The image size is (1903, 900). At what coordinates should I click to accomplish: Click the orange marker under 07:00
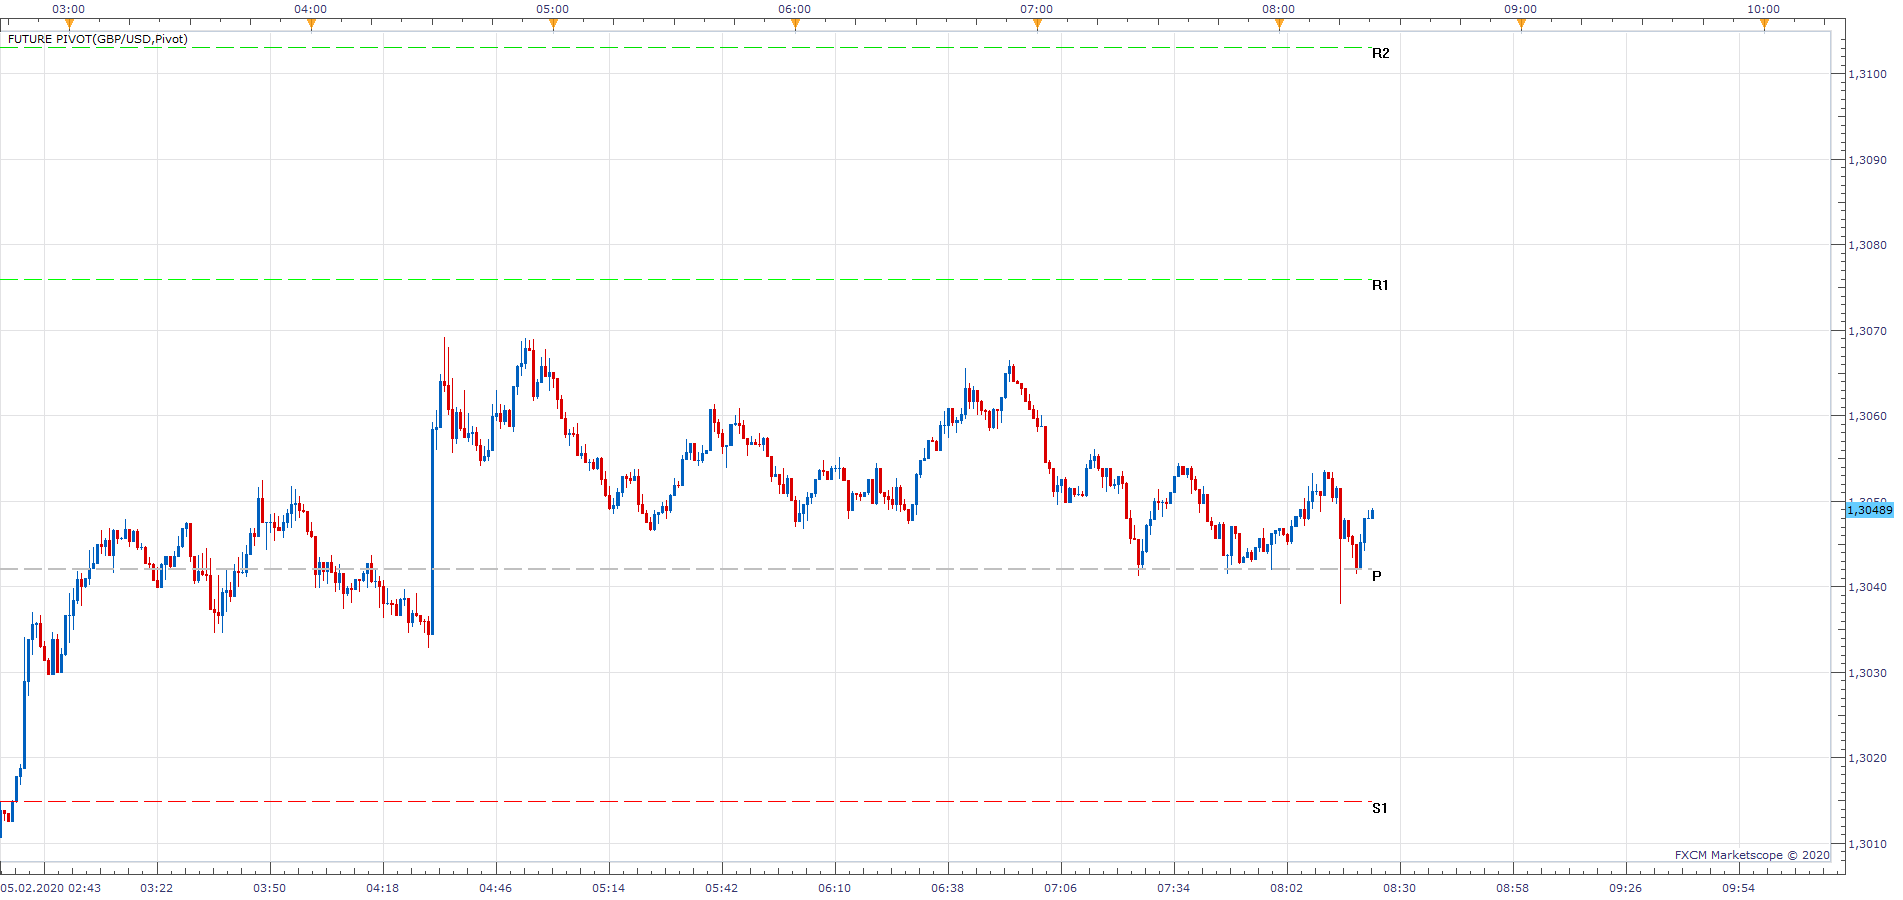click(1037, 25)
